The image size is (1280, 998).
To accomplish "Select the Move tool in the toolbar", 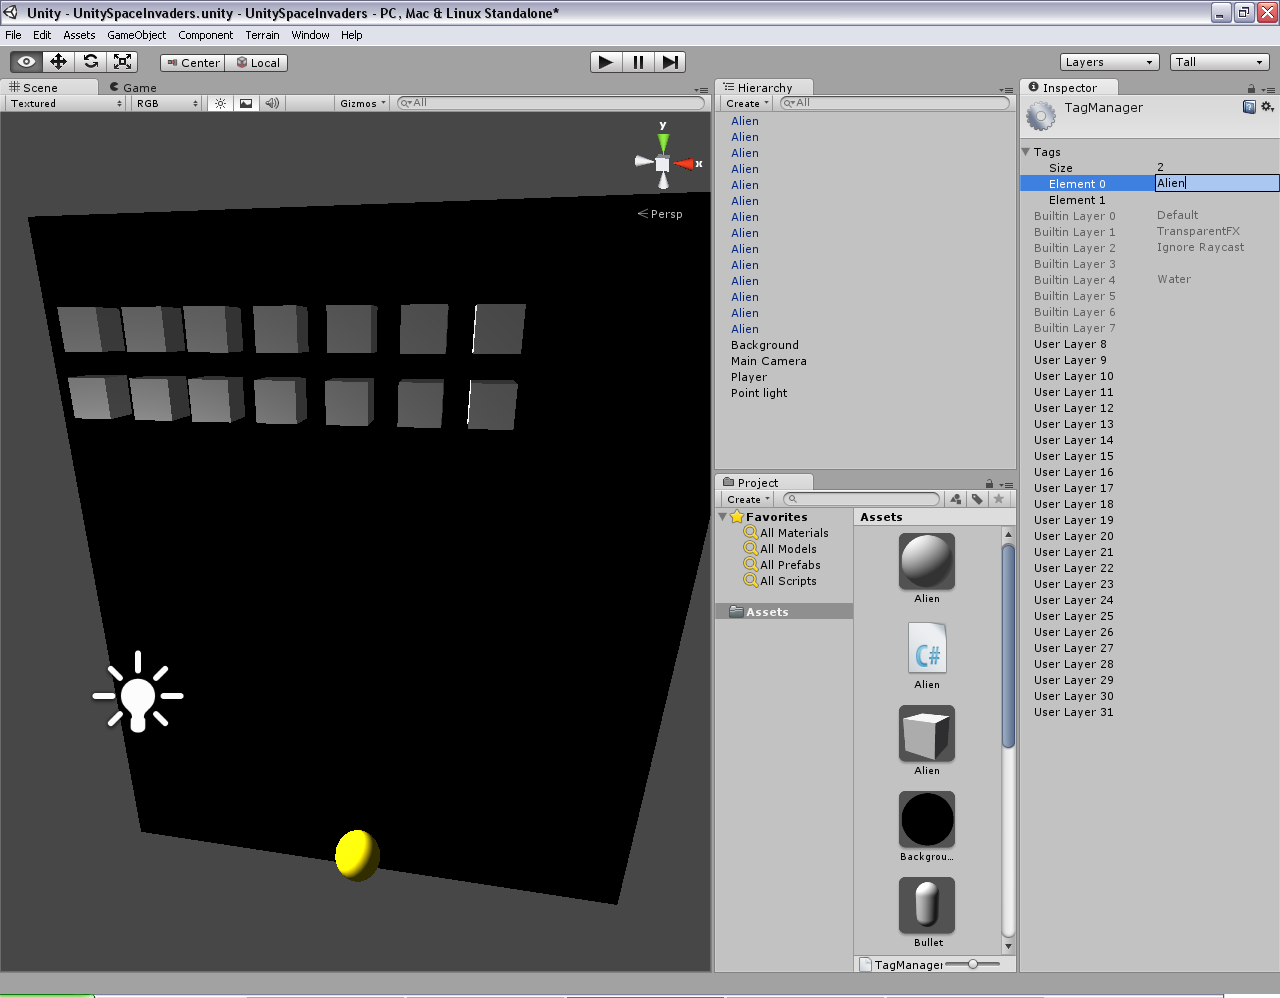I will click(x=57, y=61).
